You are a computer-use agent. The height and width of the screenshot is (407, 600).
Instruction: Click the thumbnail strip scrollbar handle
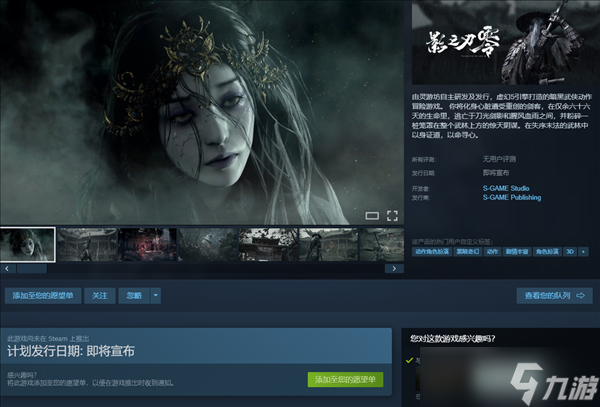click(x=32, y=269)
